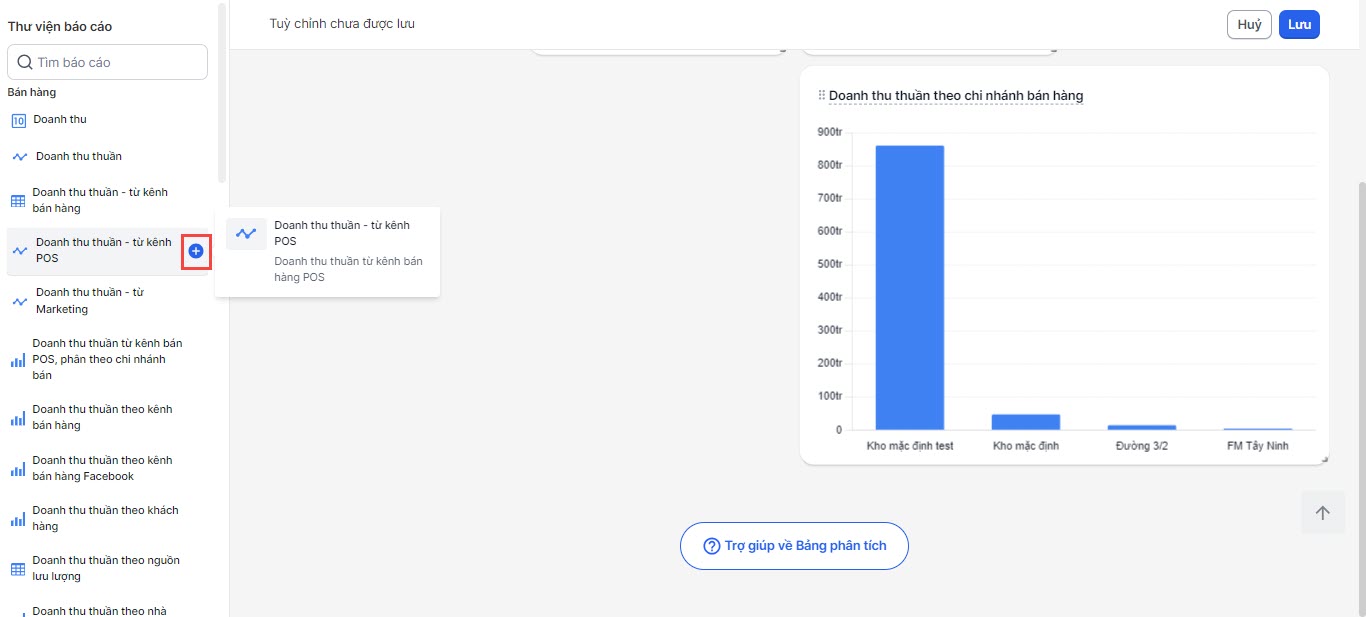1366x617 pixels.
Task: Click the scroll-to-top arrow button
Action: 1323,513
